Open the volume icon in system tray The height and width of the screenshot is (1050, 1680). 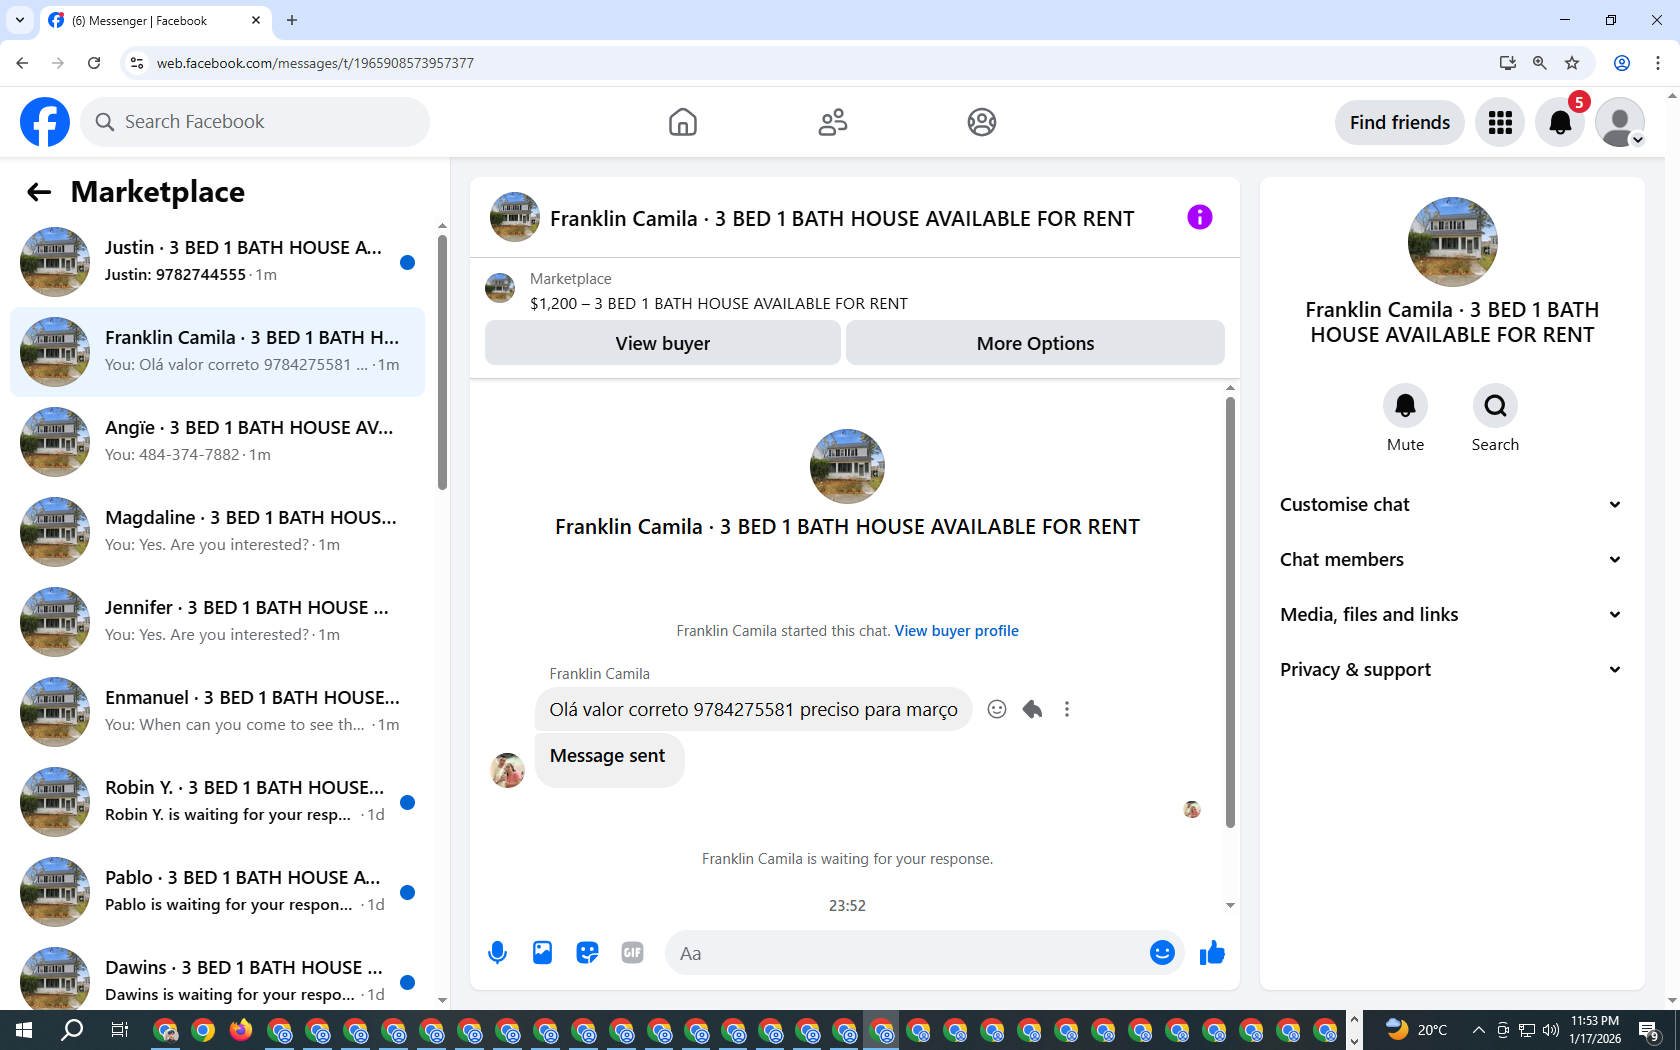(1551, 1030)
